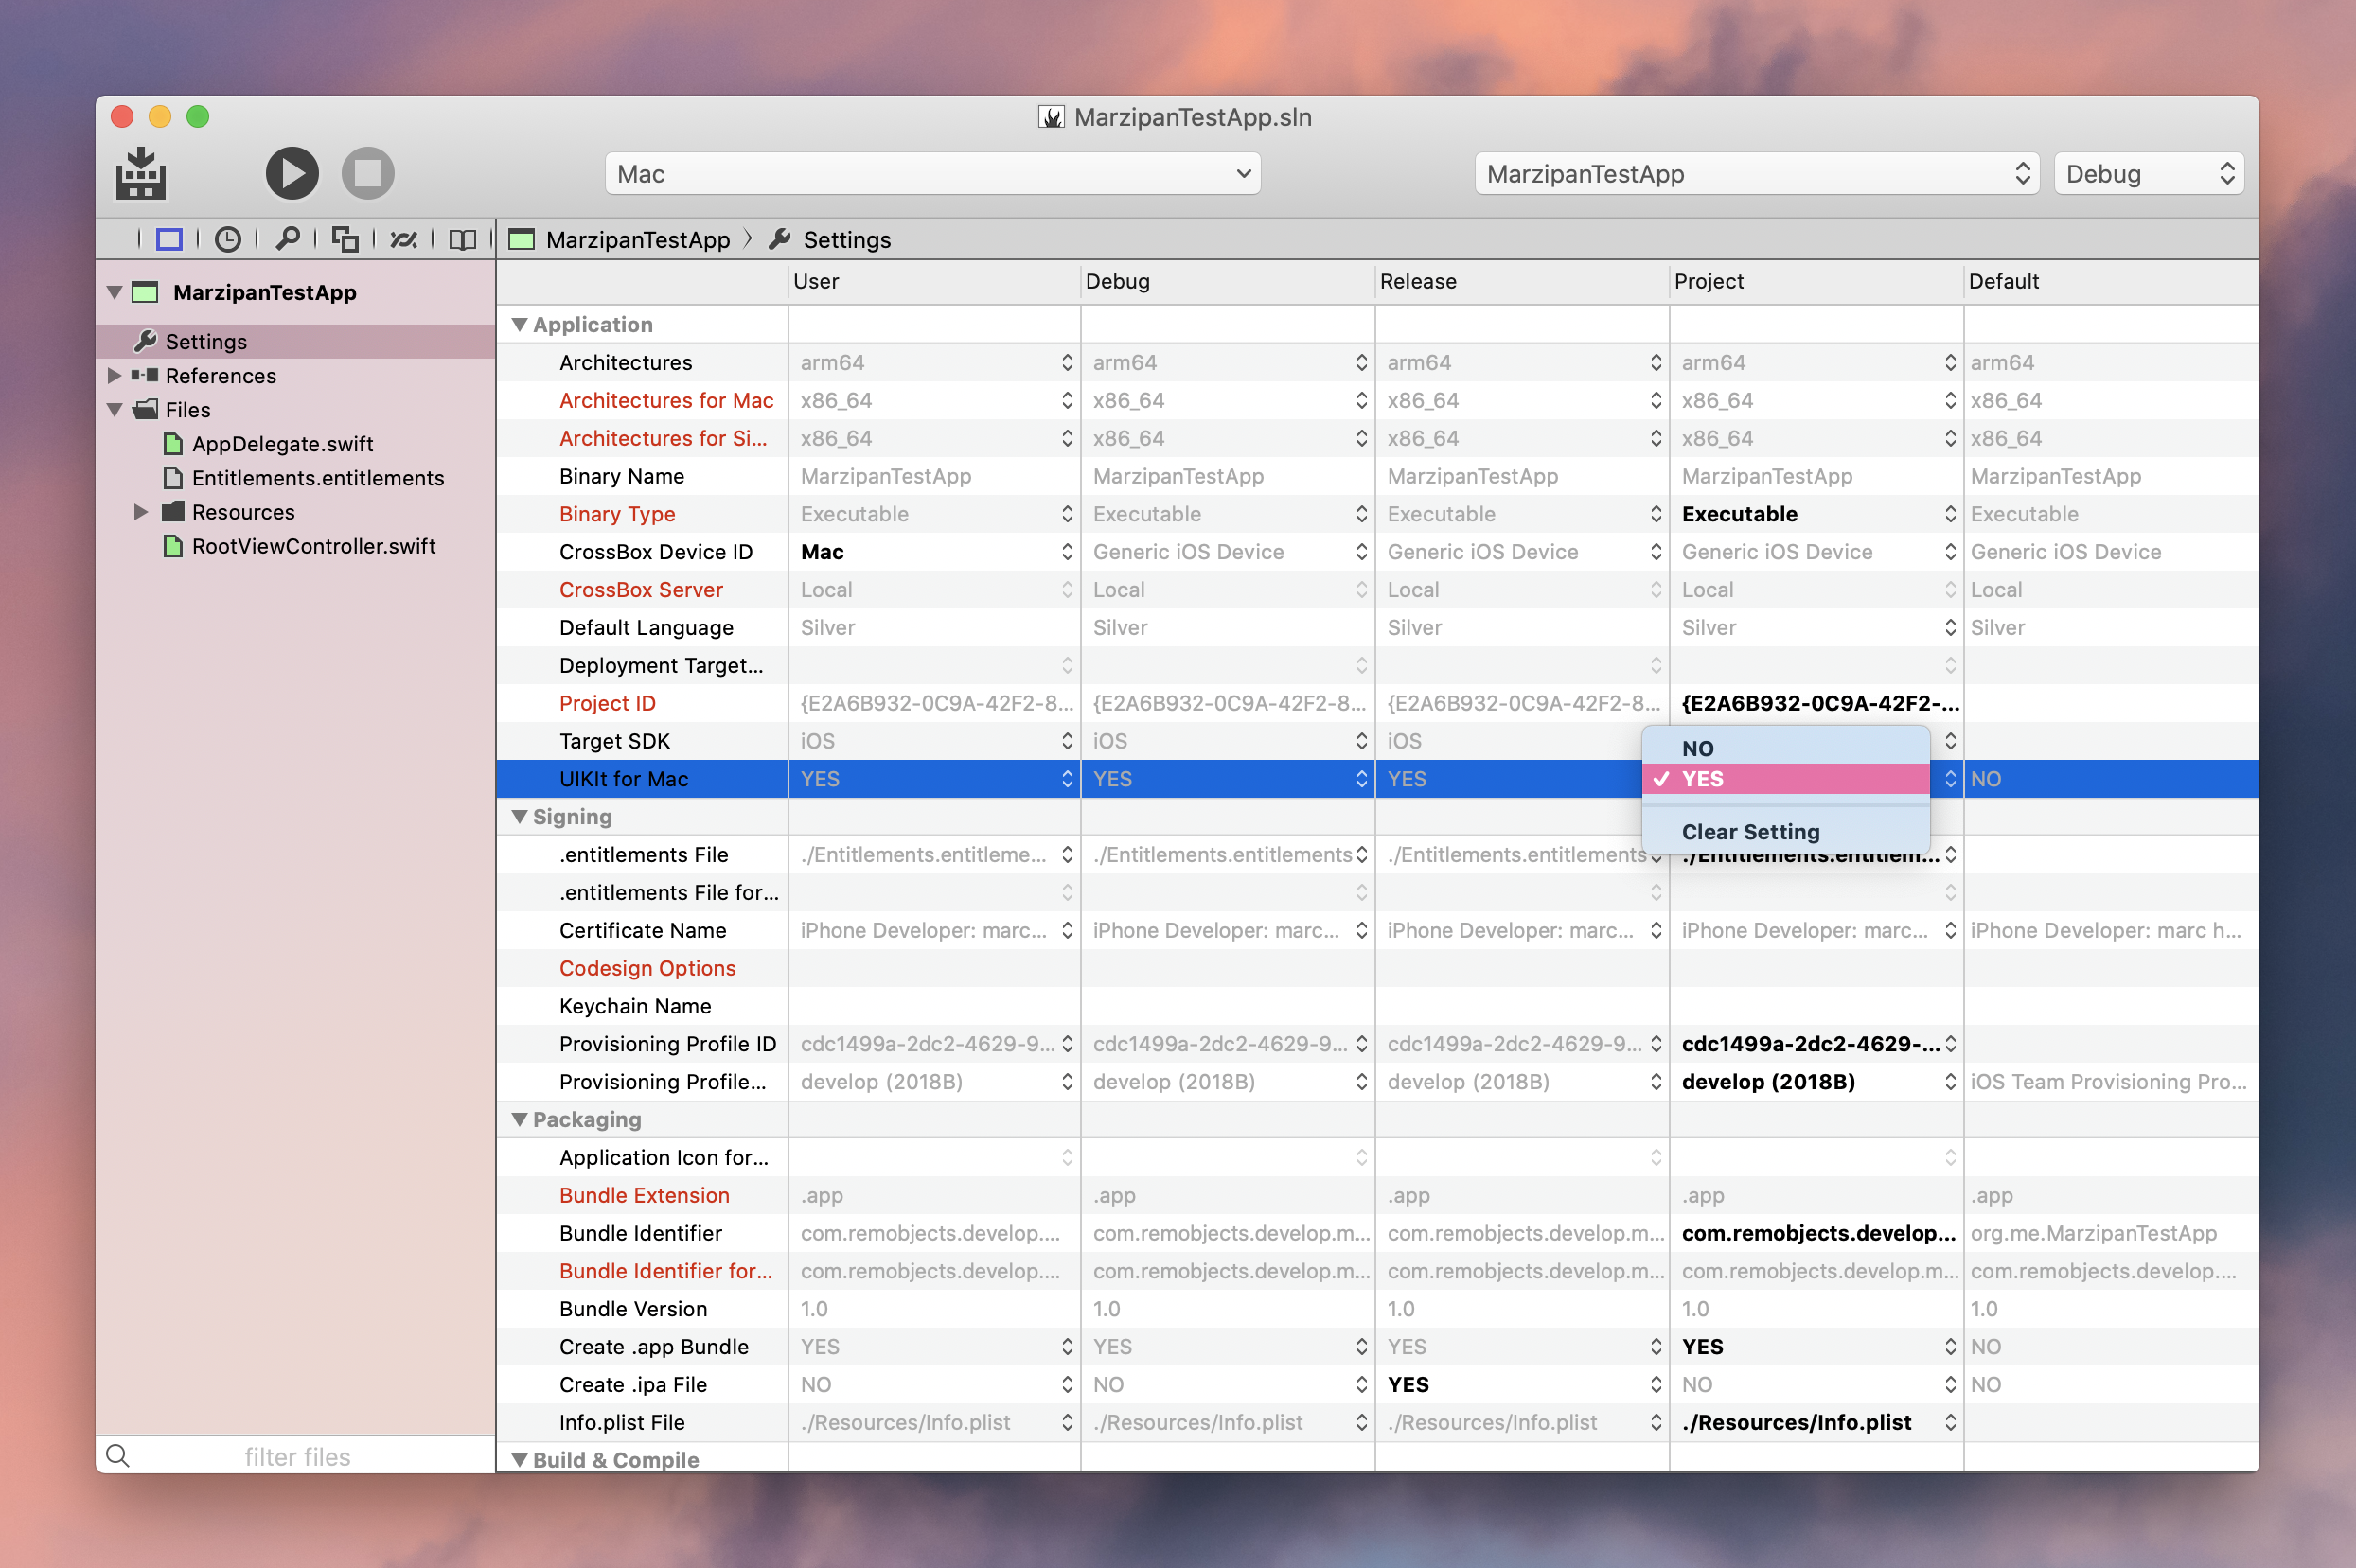2356x1568 pixels.
Task: Click the wrench icon beside sidebar Settings
Action: 146,341
